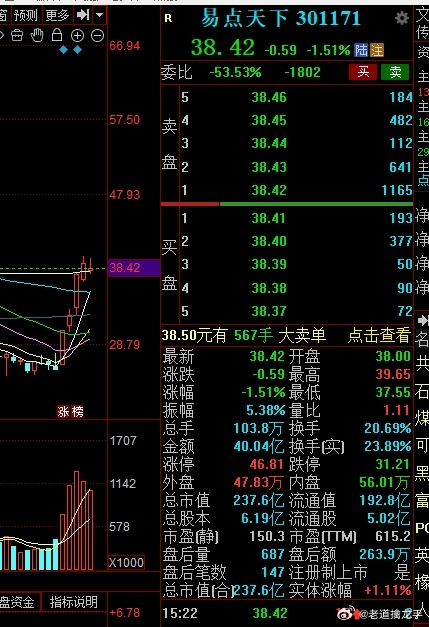The height and width of the screenshot is (627, 429).
Task: Open the toolbox icon above the chart
Action: point(17,36)
